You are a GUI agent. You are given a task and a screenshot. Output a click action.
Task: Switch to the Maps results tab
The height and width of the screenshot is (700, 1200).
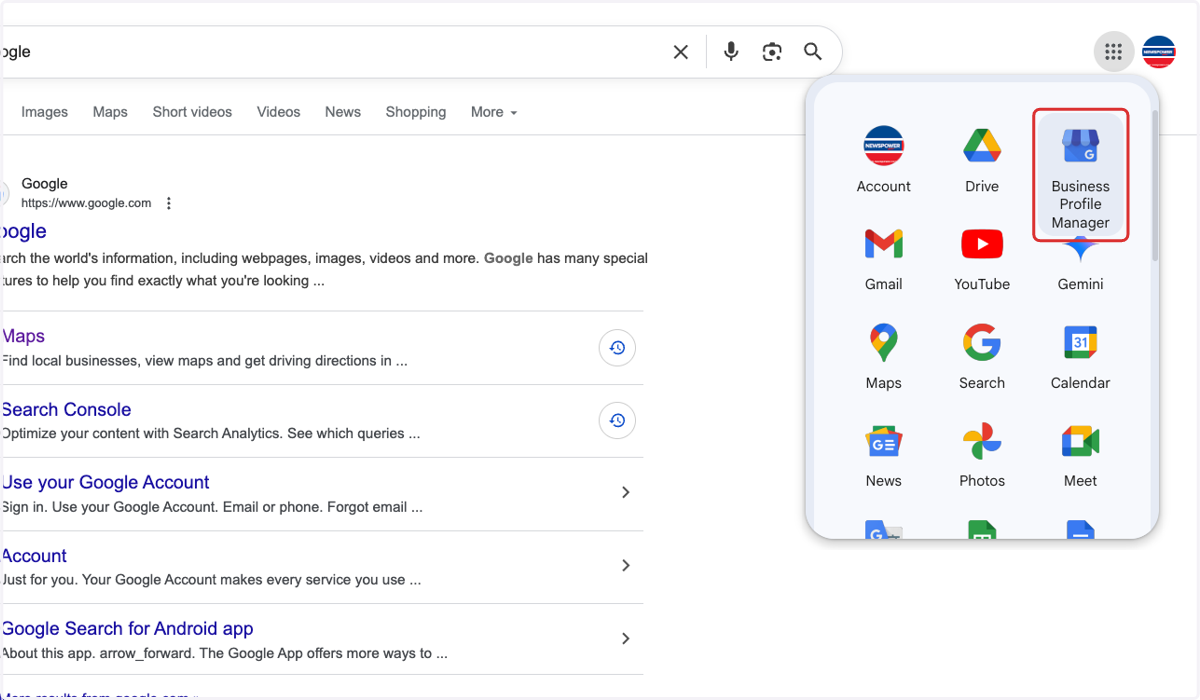110,112
